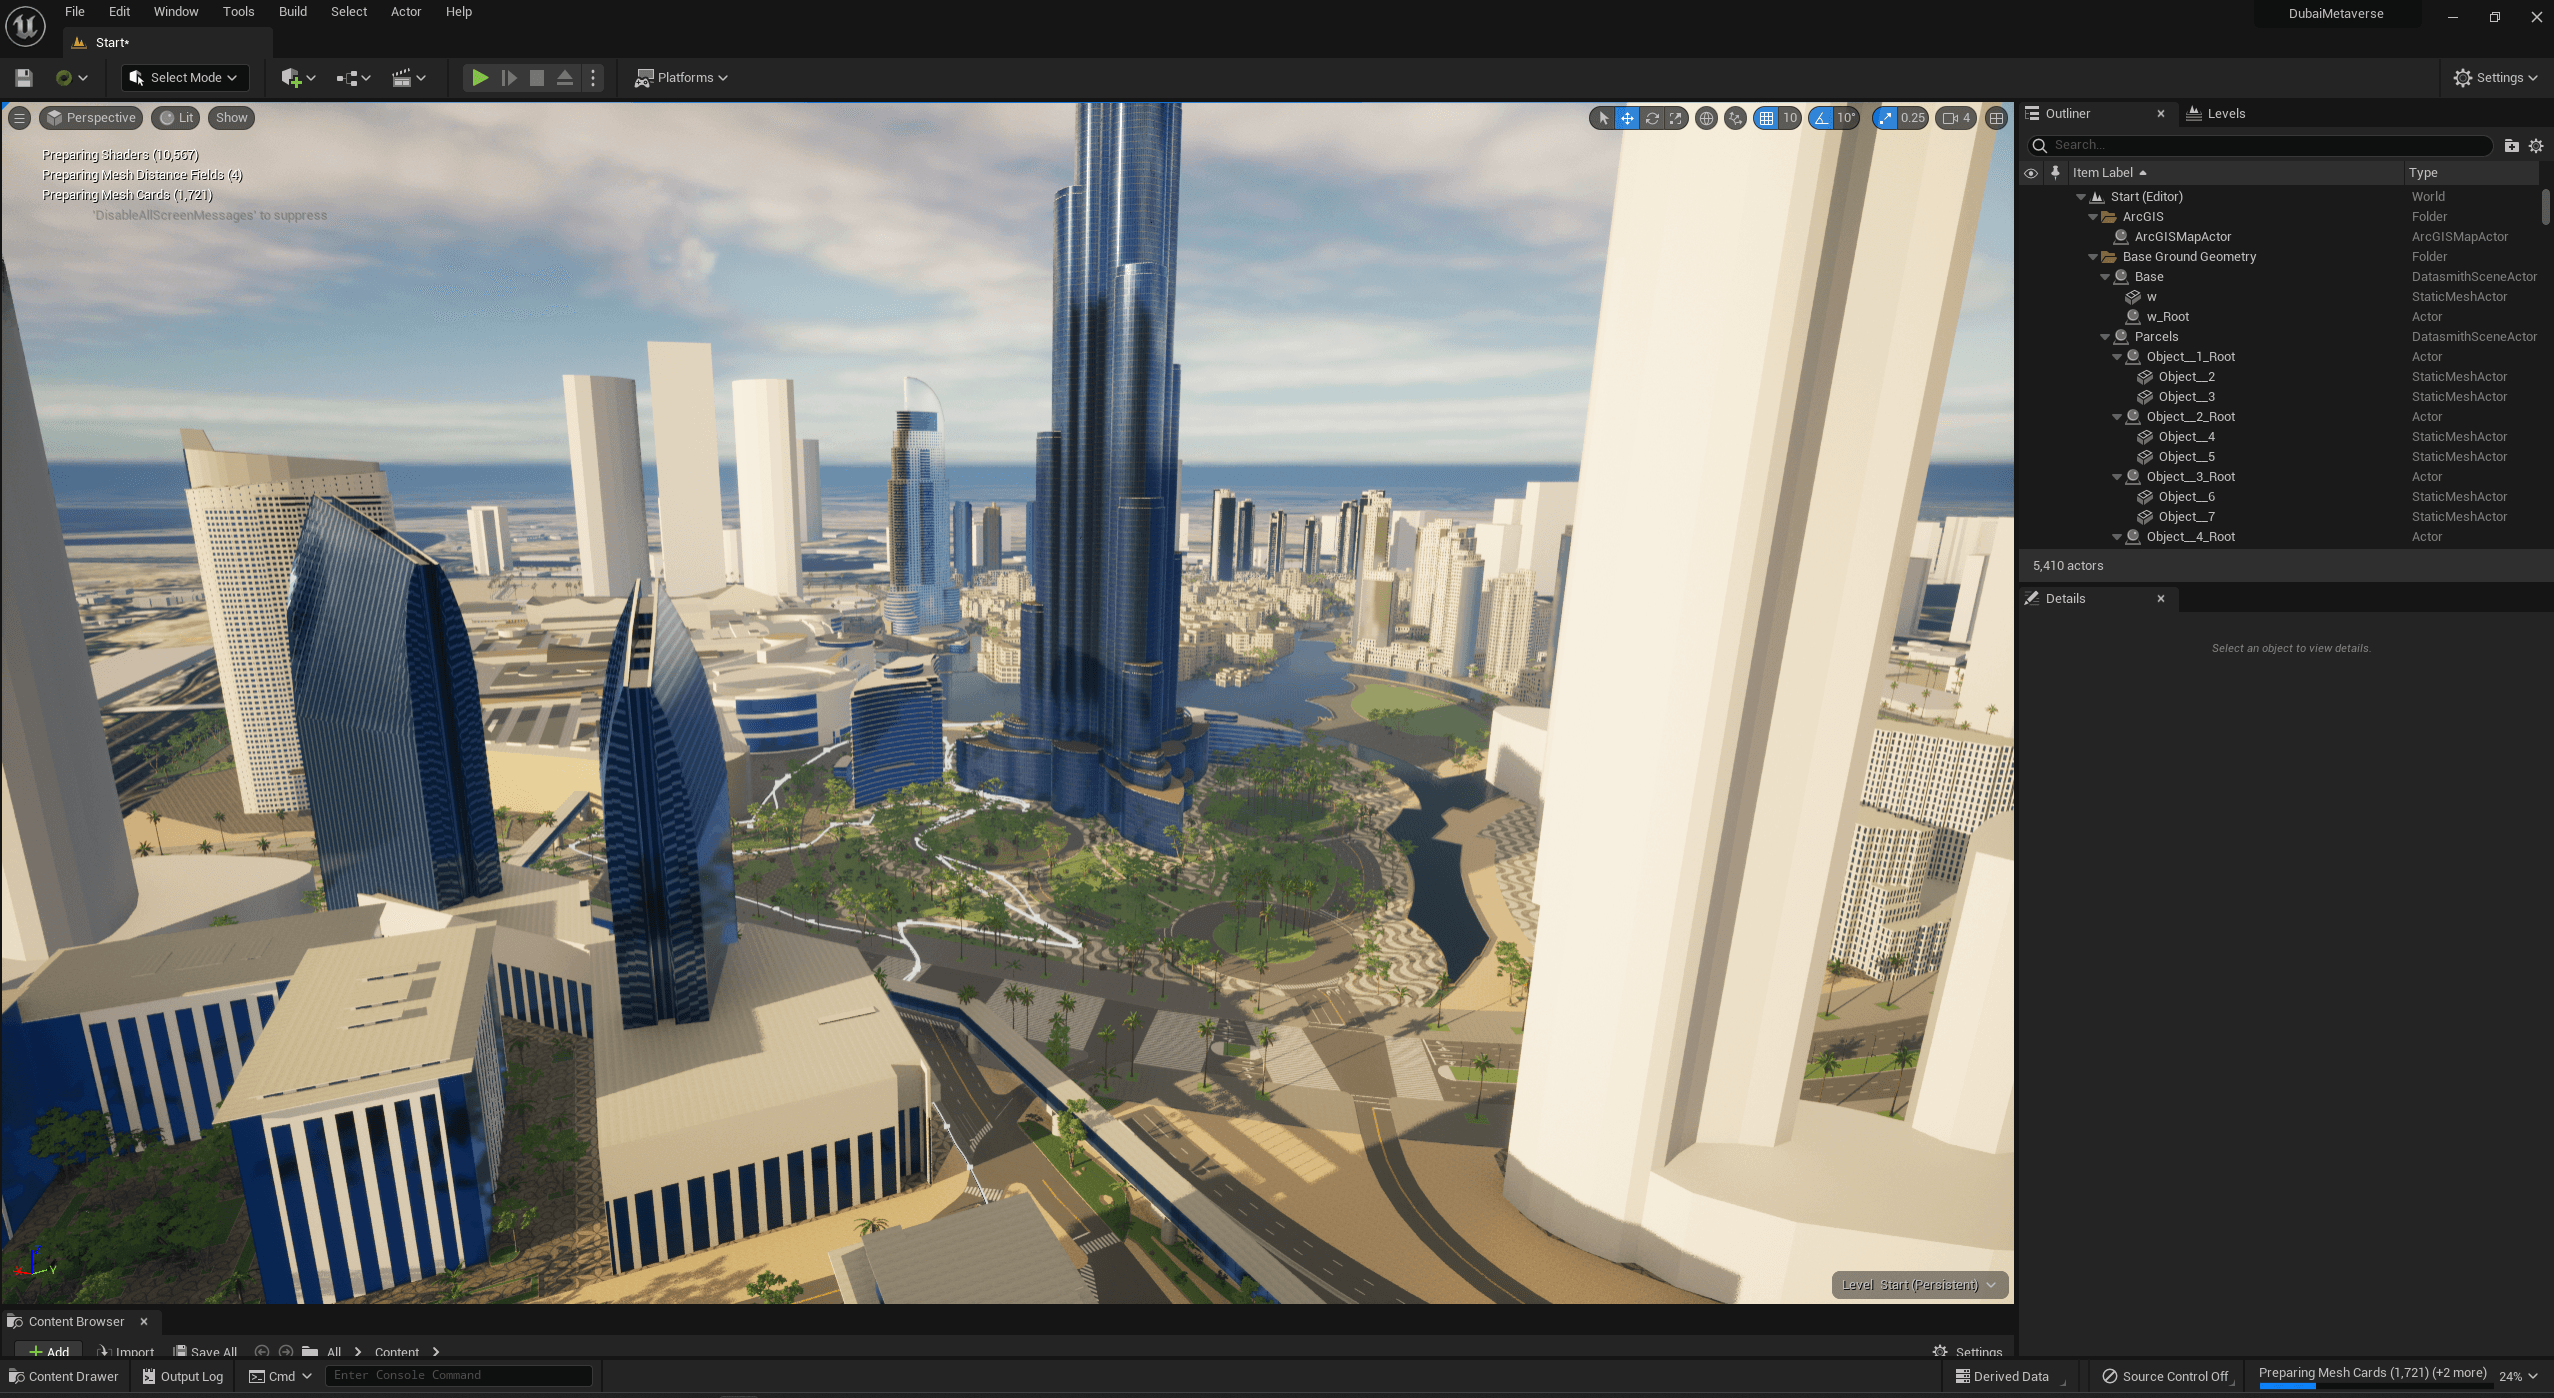2554x1398 pixels.
Task: Open the Level Start (Persistent) dropdown
Action: coord(1919,1285)
